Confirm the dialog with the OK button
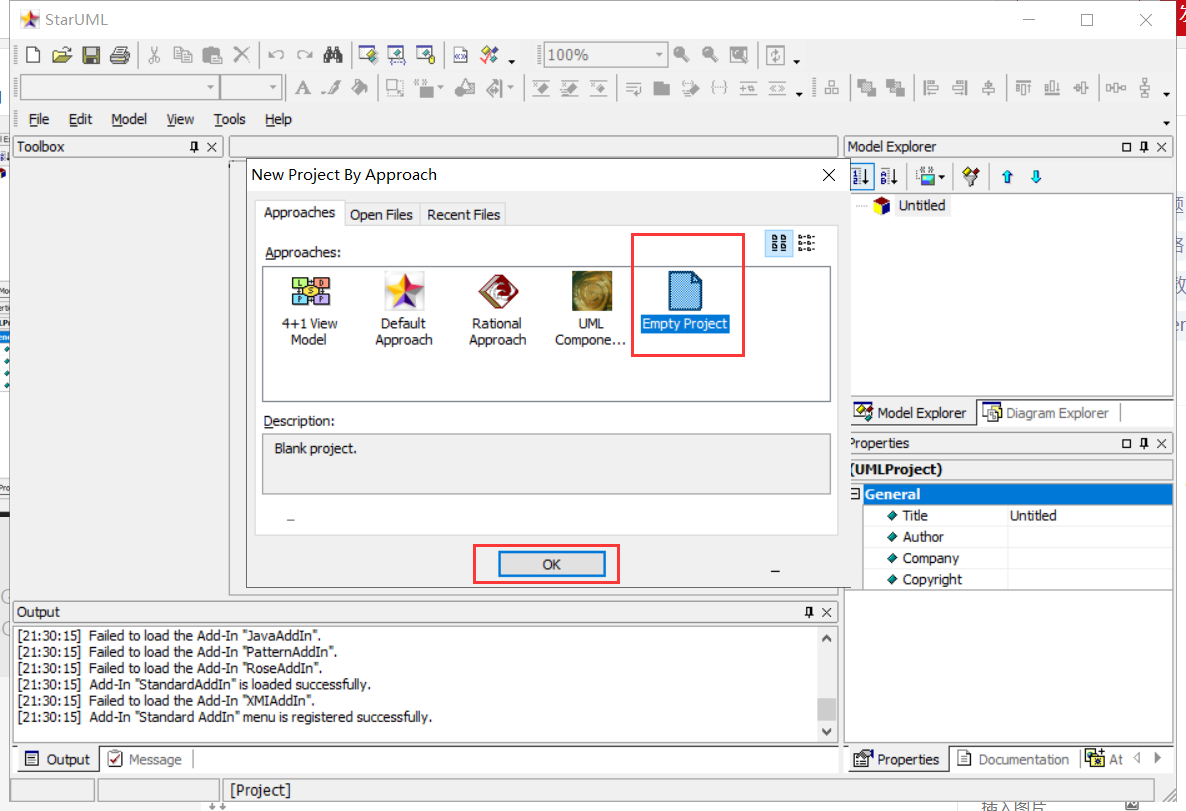 pyautogui.click(x=551, y=564)
